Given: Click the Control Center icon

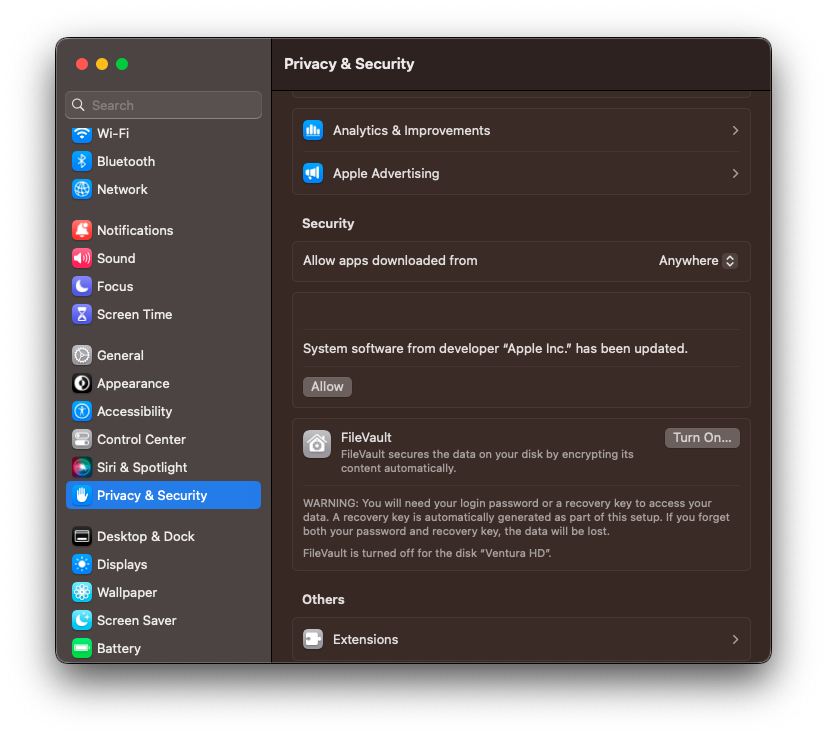Looking at the screenshot, I should point(82,439).
